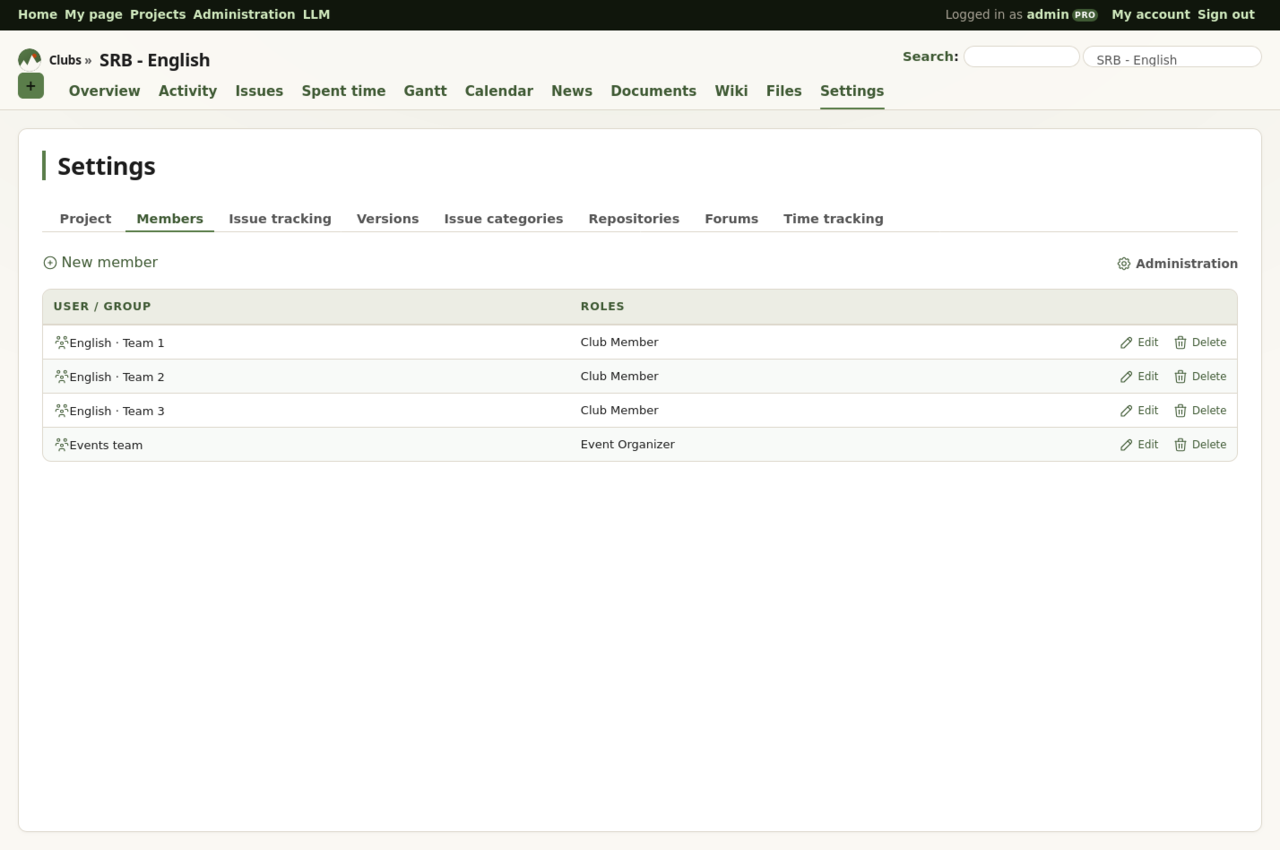Delete Events team member
Viewport: 1280px width, 850px height.
[x=1200, y=444]
